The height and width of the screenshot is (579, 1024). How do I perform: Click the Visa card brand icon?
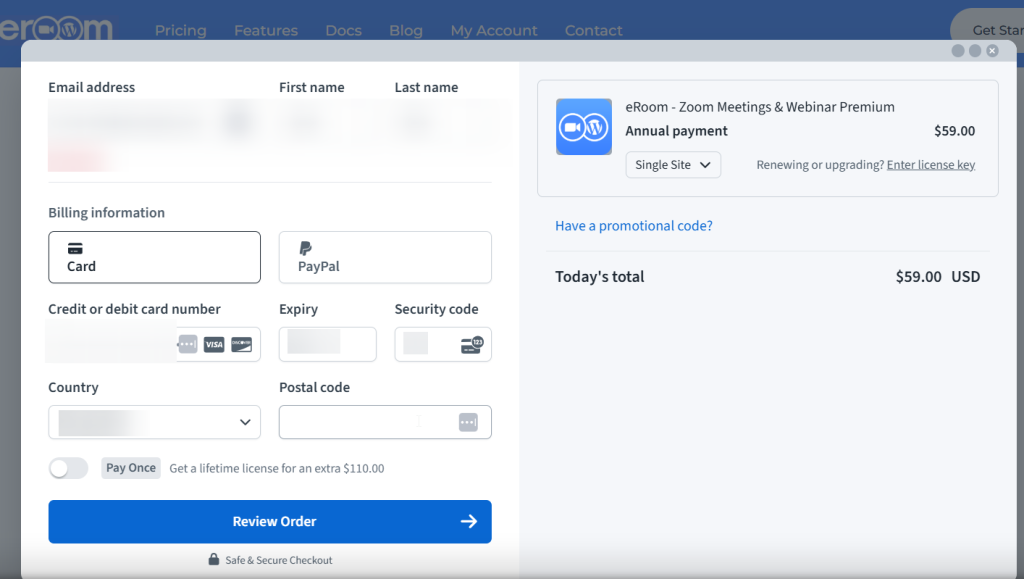pos(213,344)
